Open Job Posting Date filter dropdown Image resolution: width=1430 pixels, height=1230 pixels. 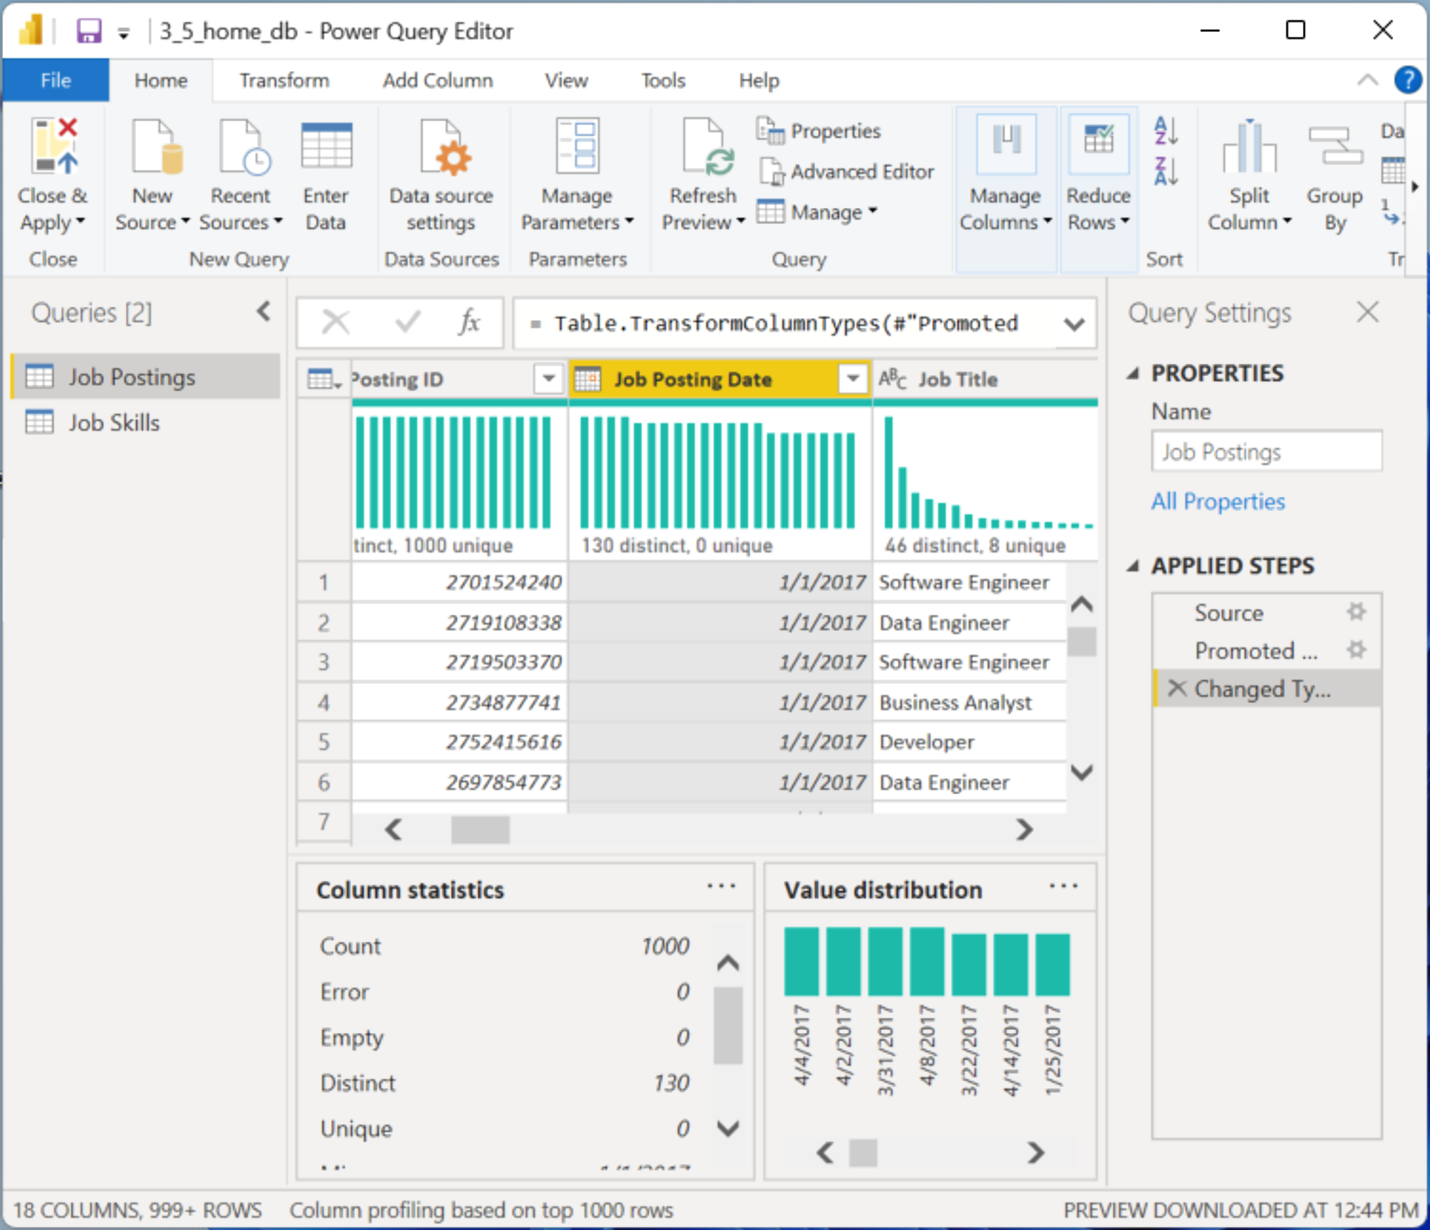tap(852, 379)
